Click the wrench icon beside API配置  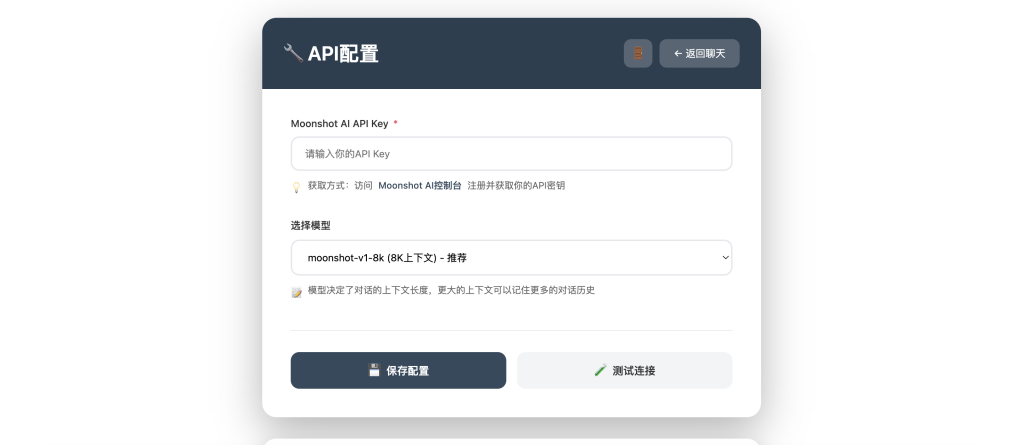pos(293,53)
